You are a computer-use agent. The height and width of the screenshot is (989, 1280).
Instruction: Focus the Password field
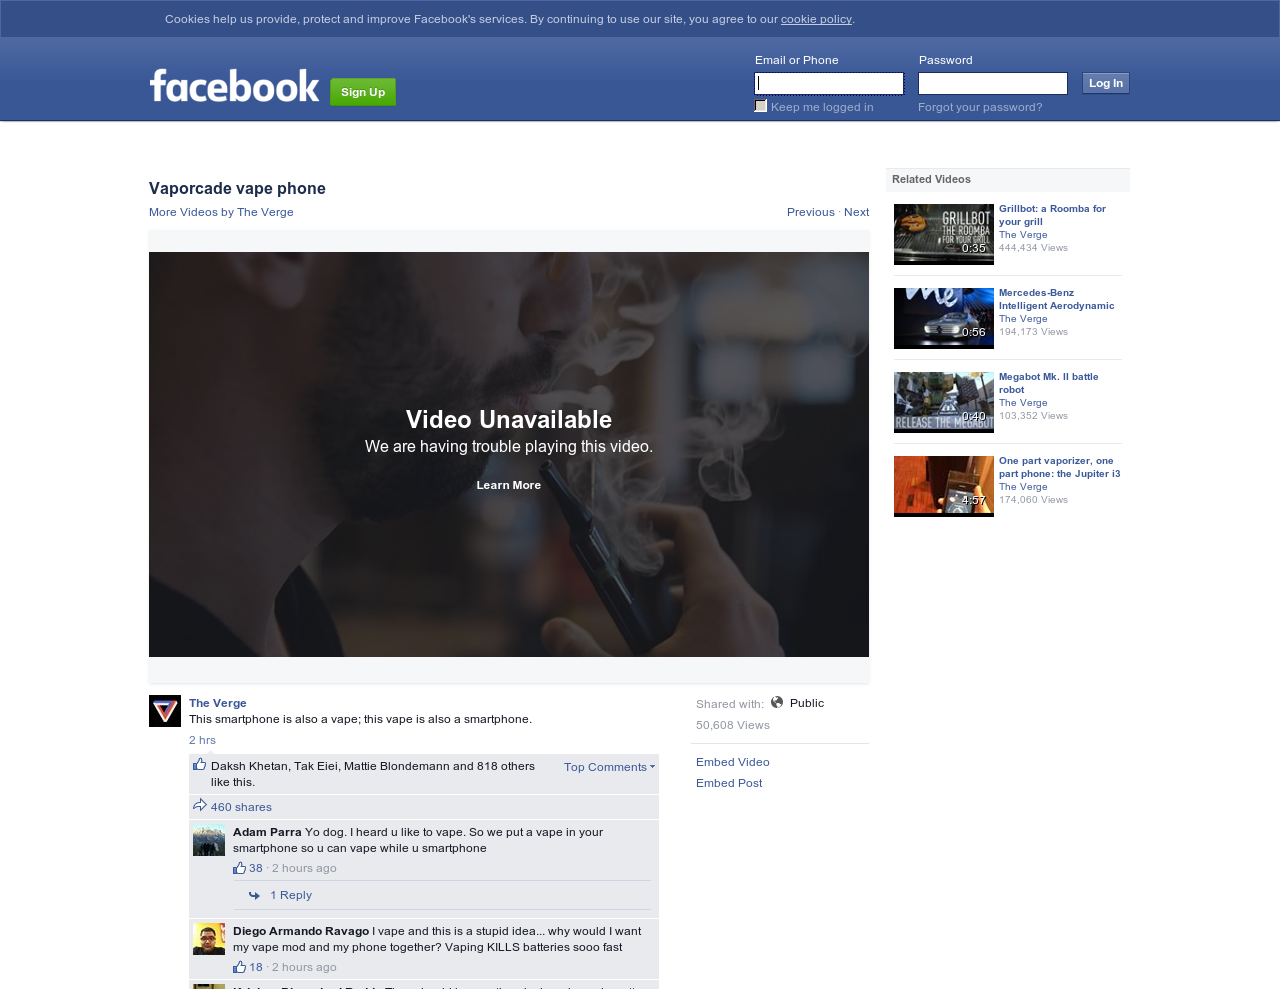click(993, 83)
